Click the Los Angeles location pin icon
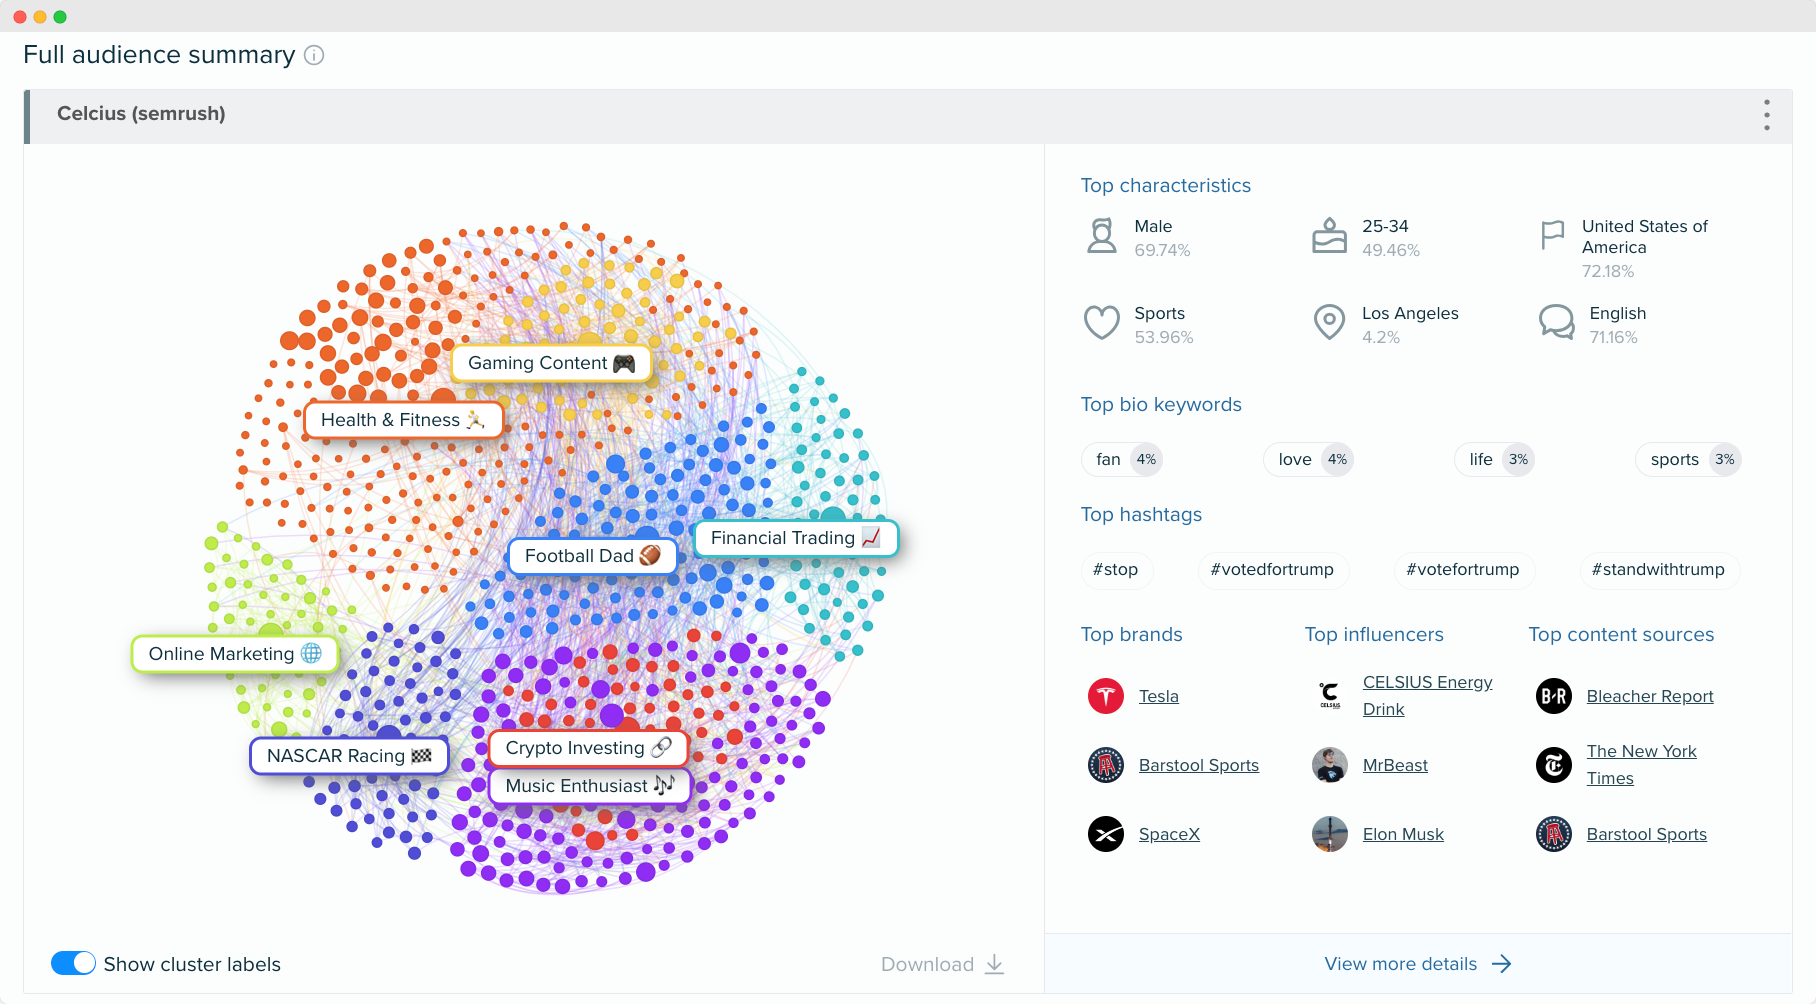 click(1329, 322)
